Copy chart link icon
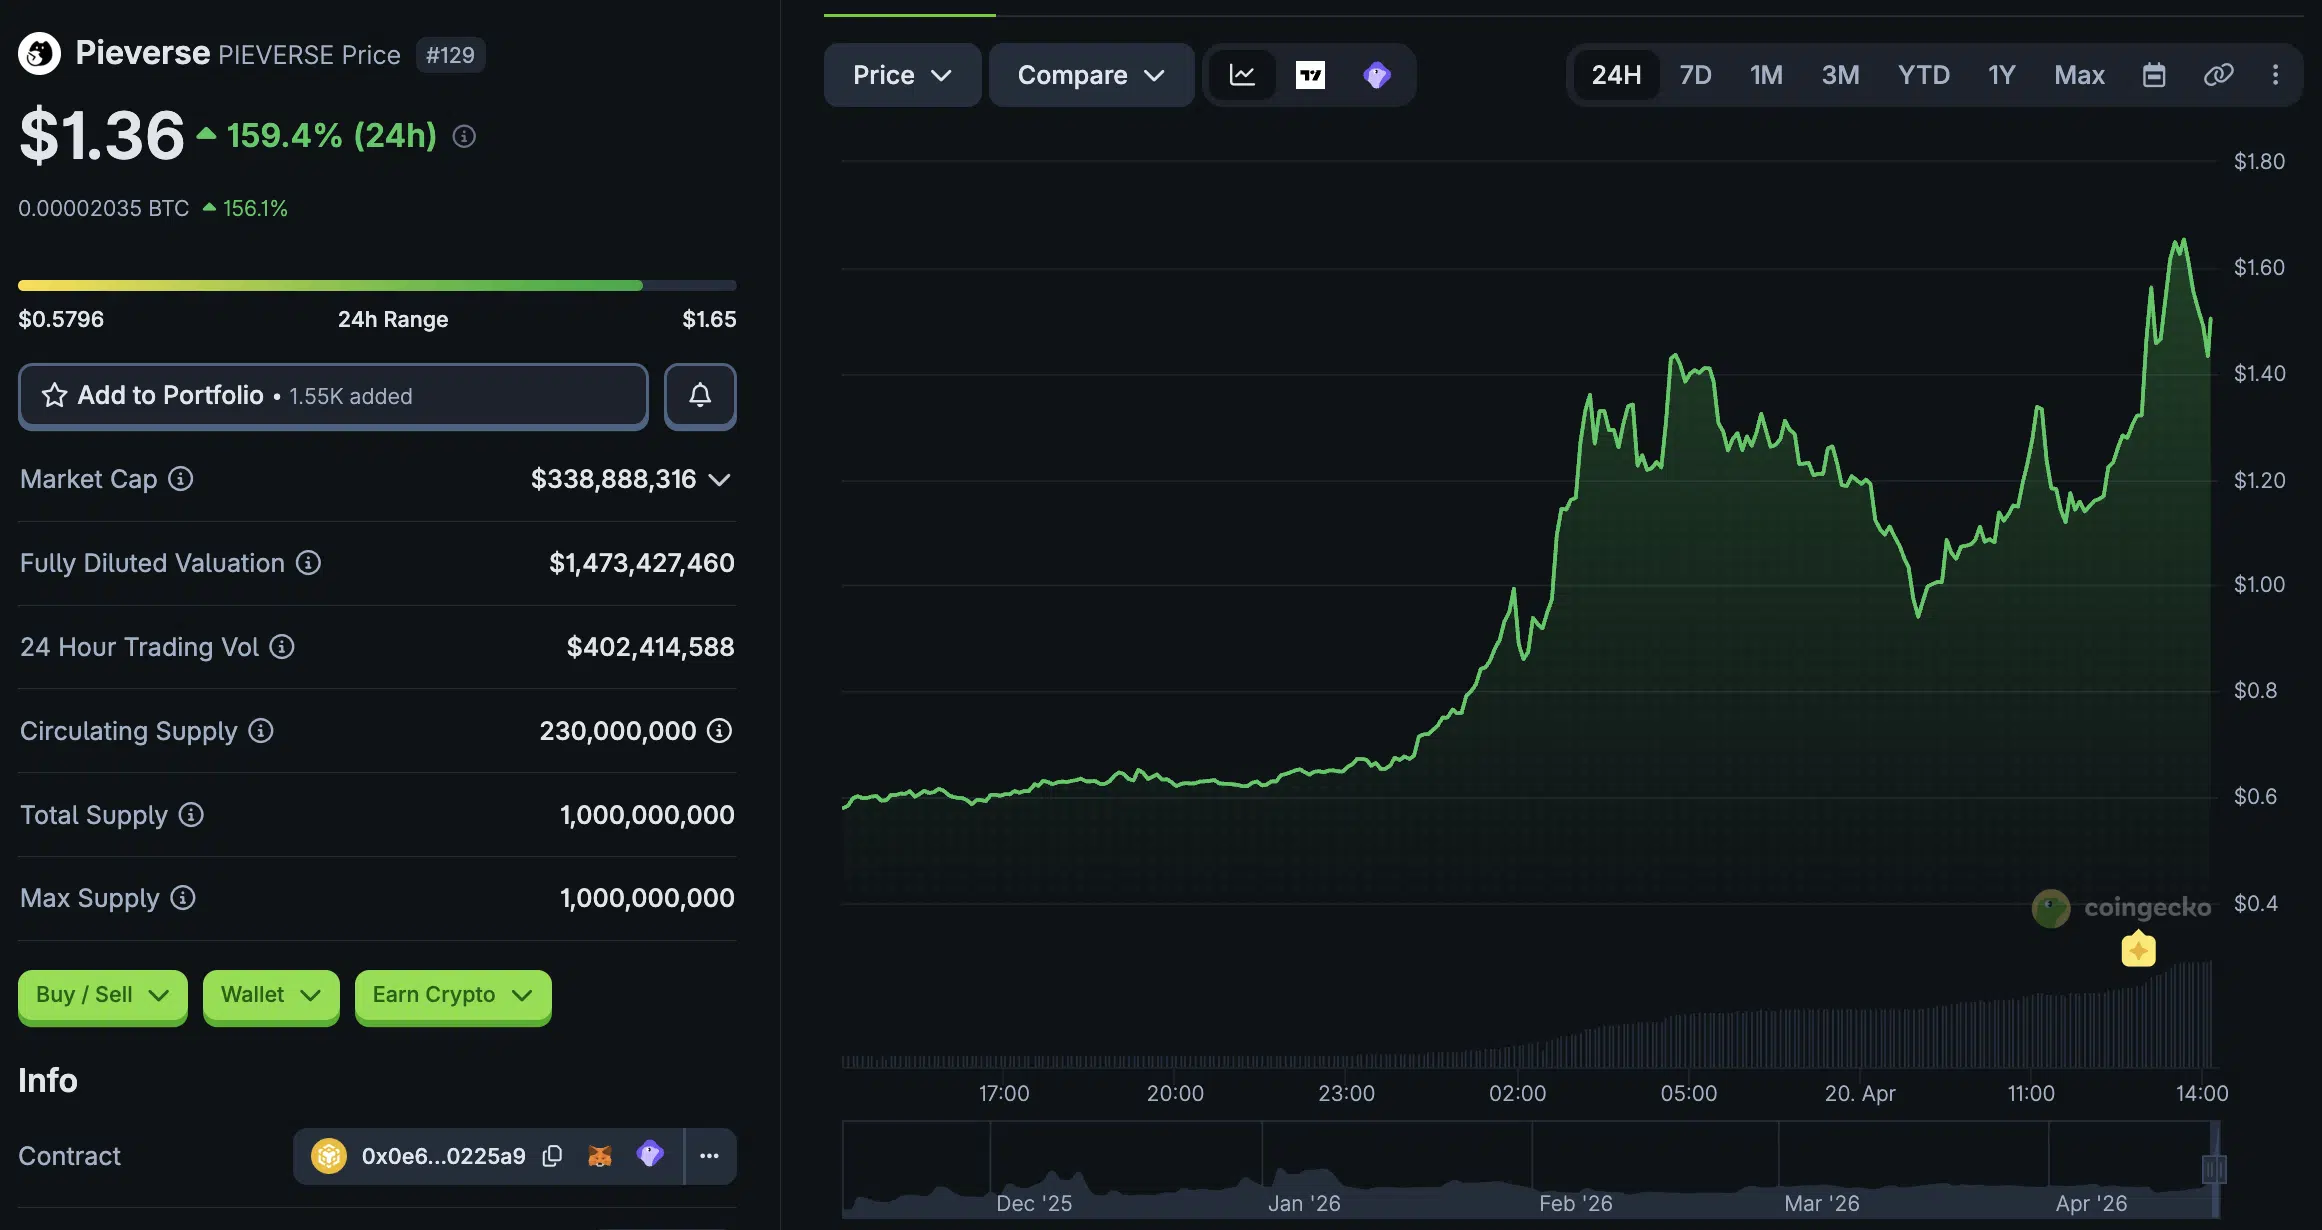The height and width of the screenshot is (1230, 2322). pyautogui.click(x=2218, y=75)
